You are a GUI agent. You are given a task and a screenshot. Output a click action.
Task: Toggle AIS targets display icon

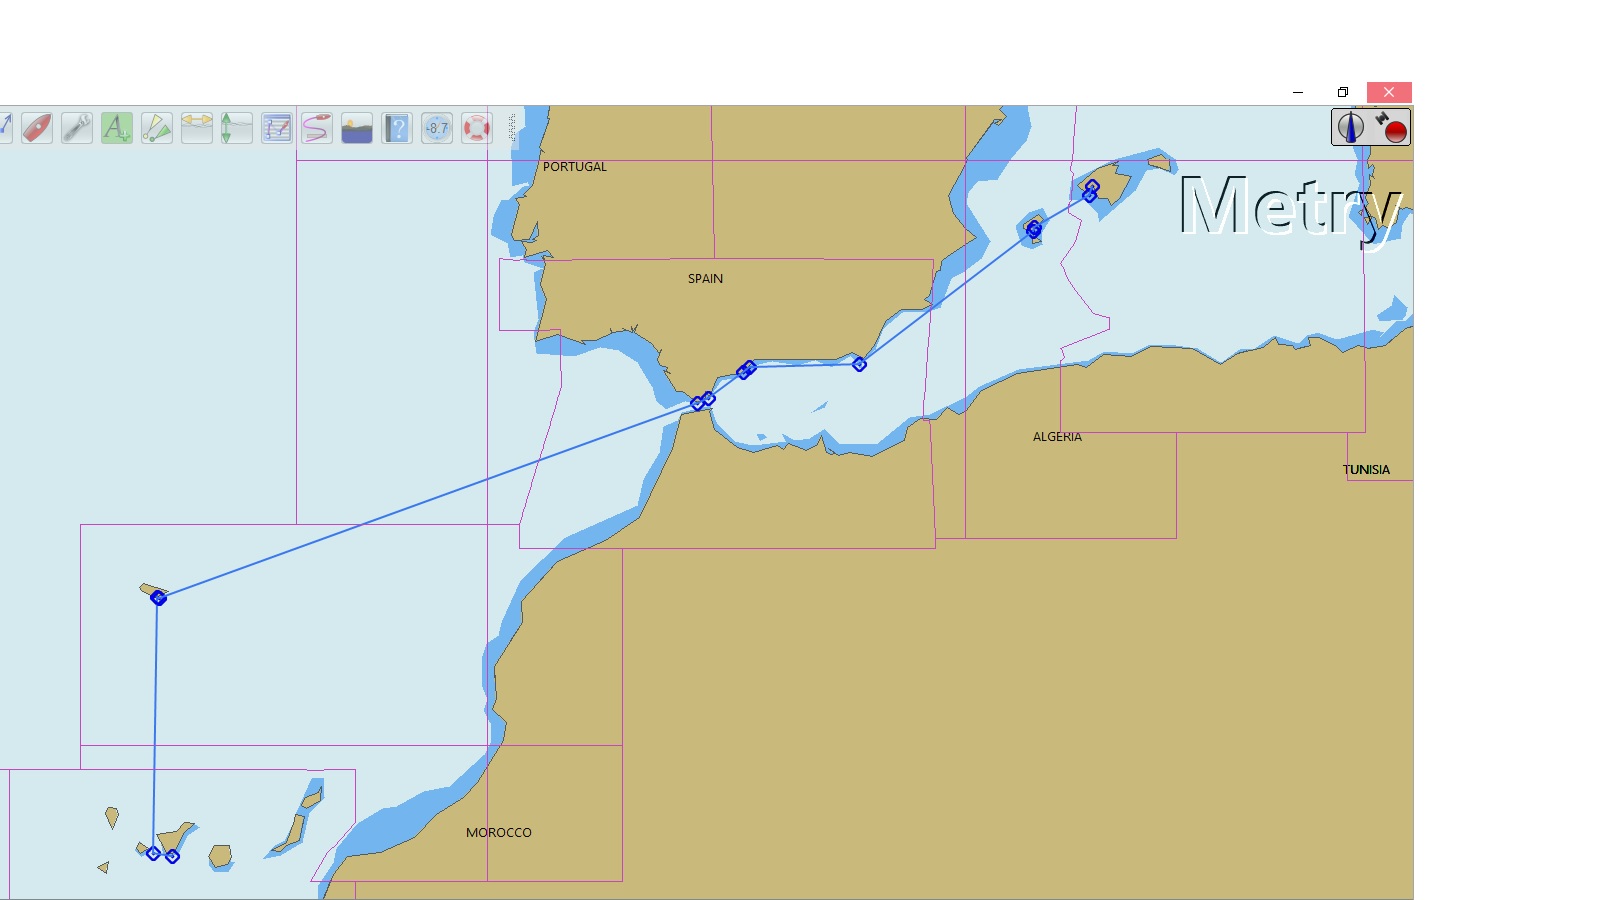(x=157, y=128)
